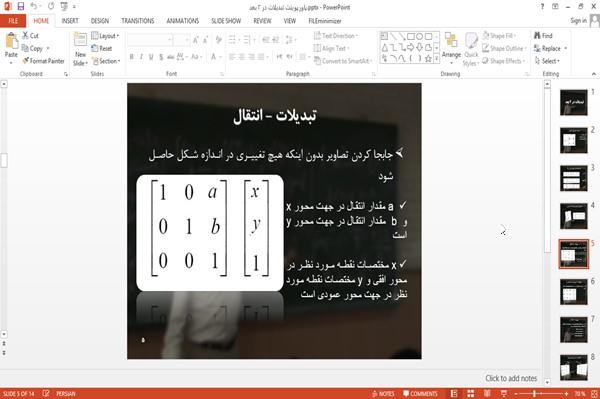Click the Bullets list icon

pos(233,39)
